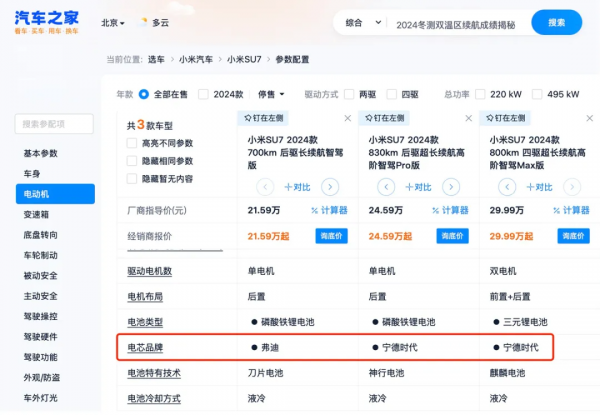600x415 pixels.
Task: Go to next model in 700km column
Action: (x=330, y=187)
